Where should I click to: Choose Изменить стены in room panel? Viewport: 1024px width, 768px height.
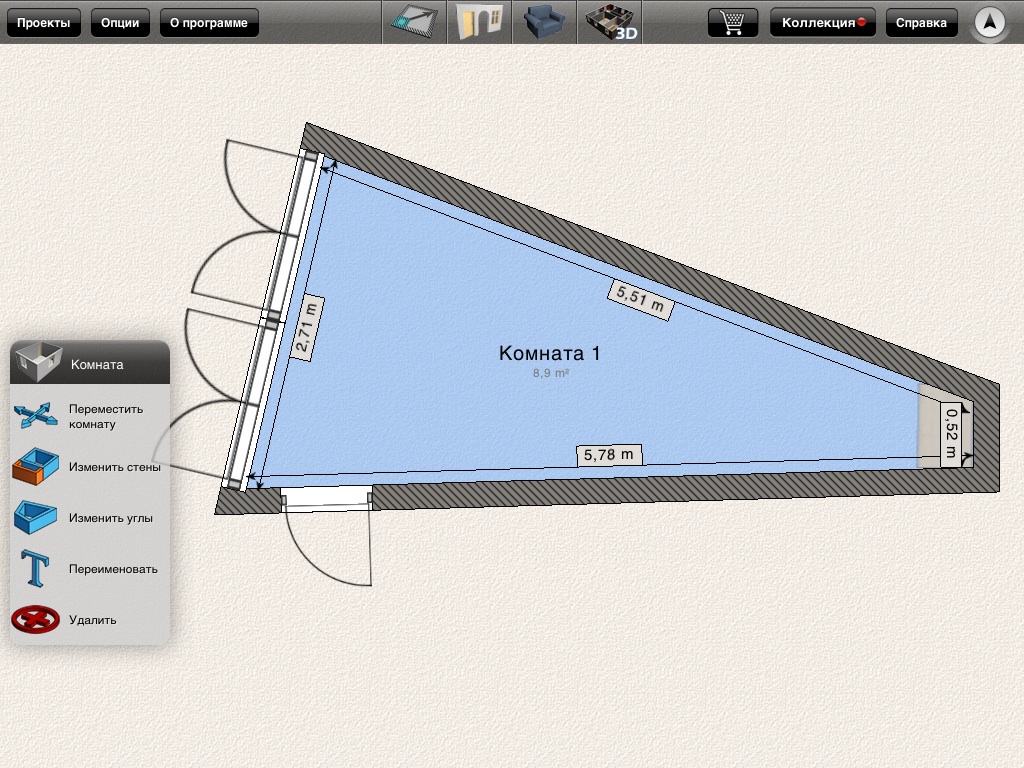pyautogui.click(x=114, y=467)
